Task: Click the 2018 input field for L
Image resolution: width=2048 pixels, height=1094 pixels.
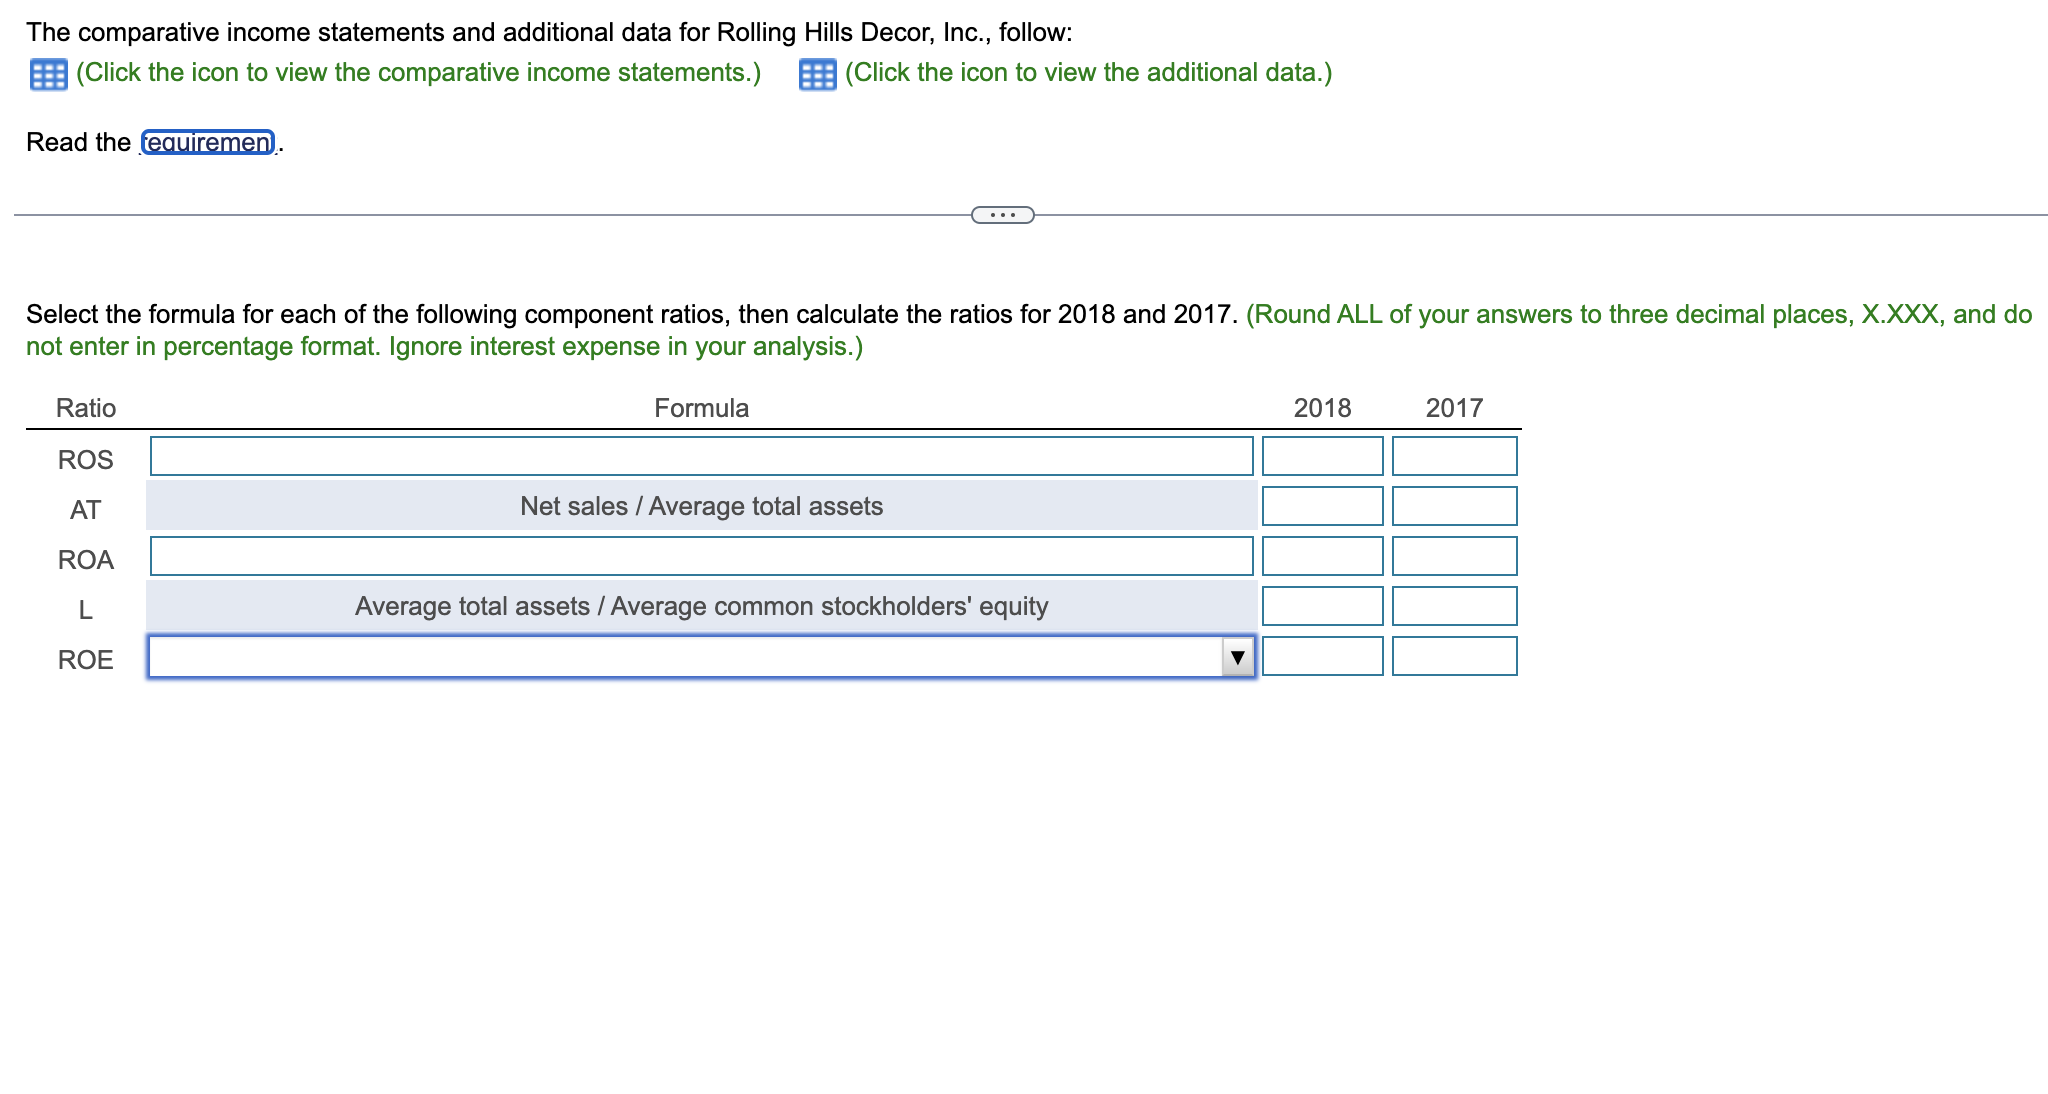Action: click(x=1322, y=606)
